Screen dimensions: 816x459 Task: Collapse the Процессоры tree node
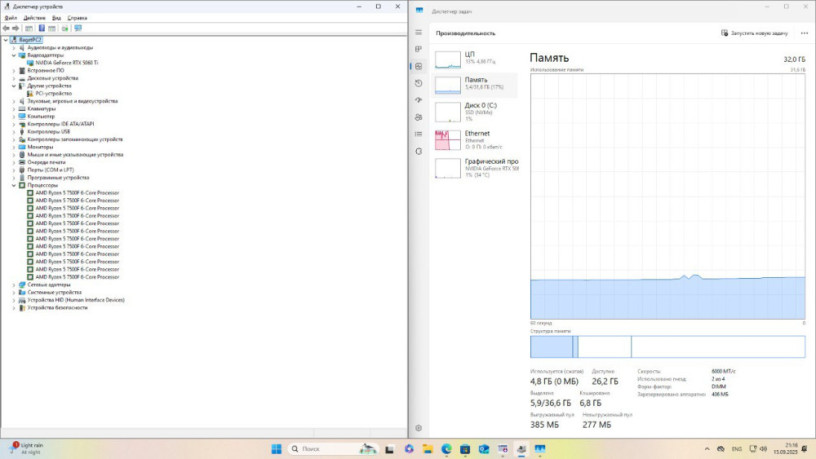tap(14, 185)
